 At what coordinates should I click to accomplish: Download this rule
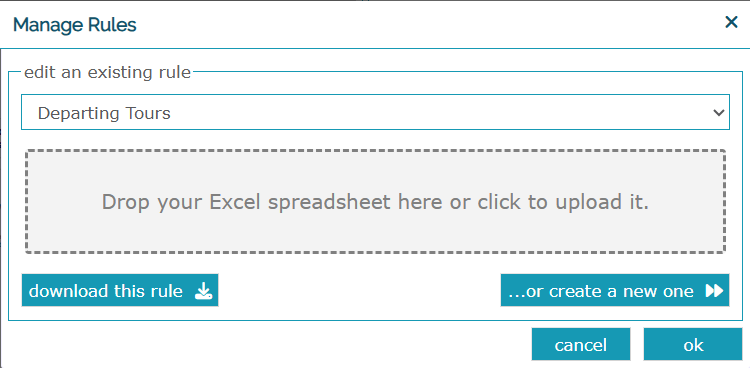click(x=120, y=290)
